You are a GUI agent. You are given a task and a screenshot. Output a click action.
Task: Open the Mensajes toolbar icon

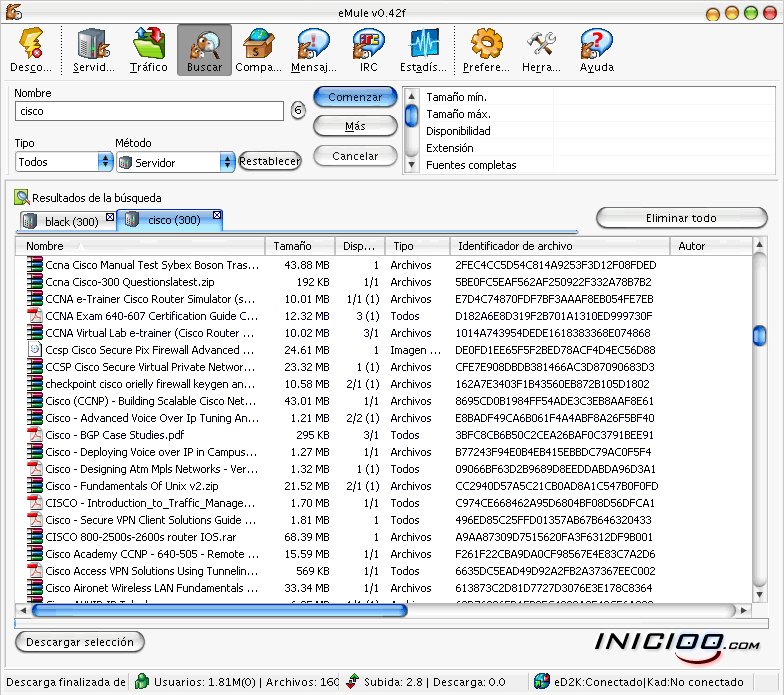click(x=314, y=44)
